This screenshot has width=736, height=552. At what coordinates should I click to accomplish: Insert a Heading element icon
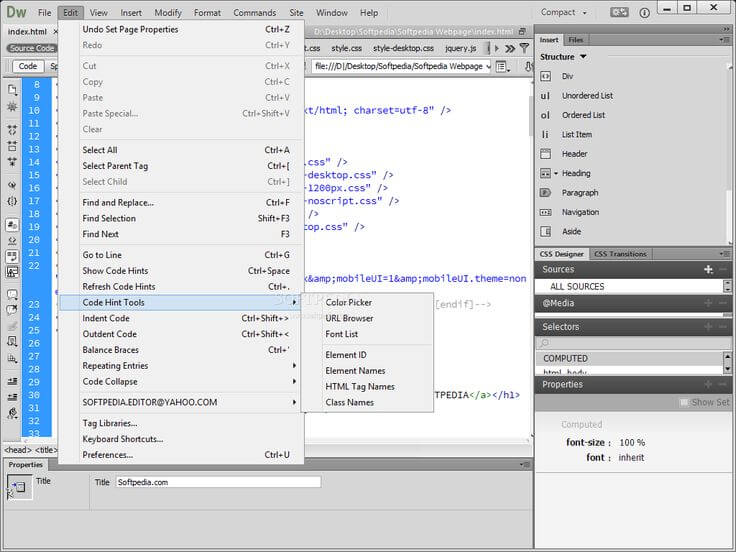coord(545,174)
